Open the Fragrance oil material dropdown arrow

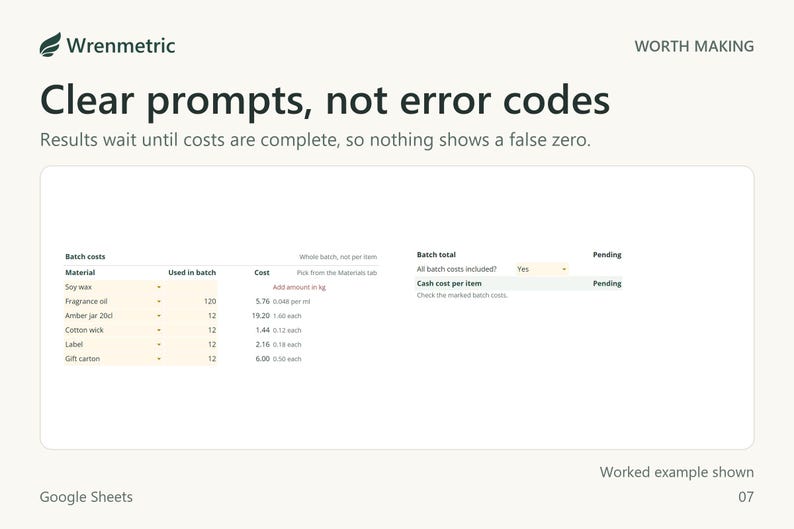point(158,301)
